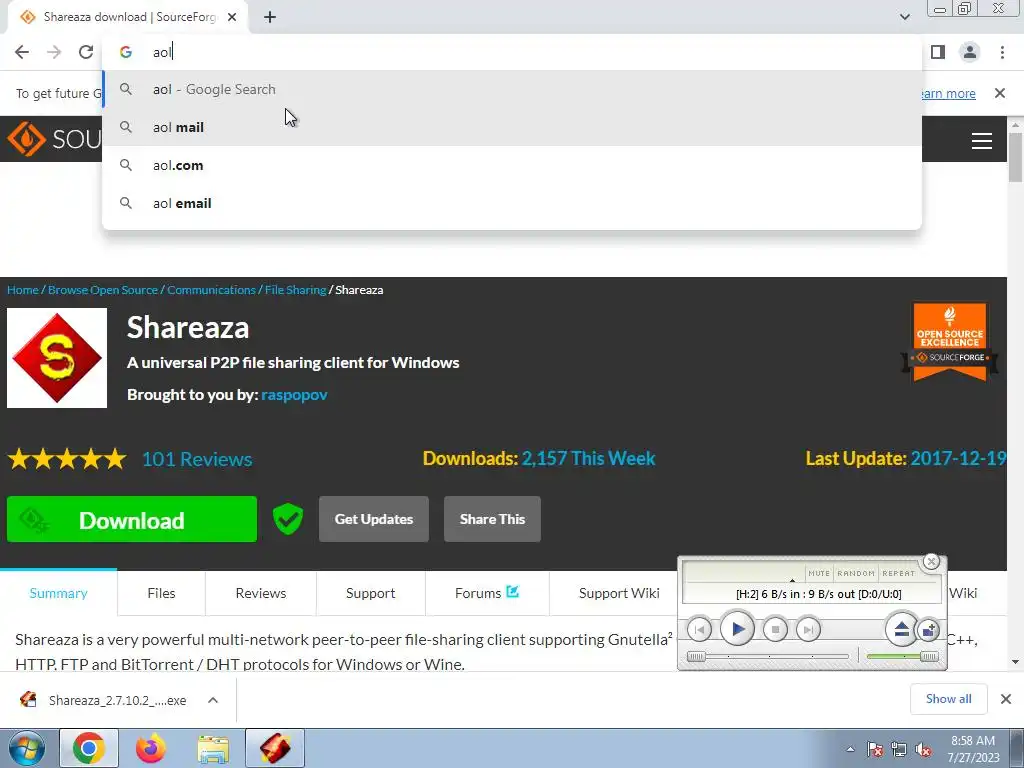The width and height of the screenshot is (1024, 768).
Task: Toggle MUTE in the media player
Action: tap(819, 573)
